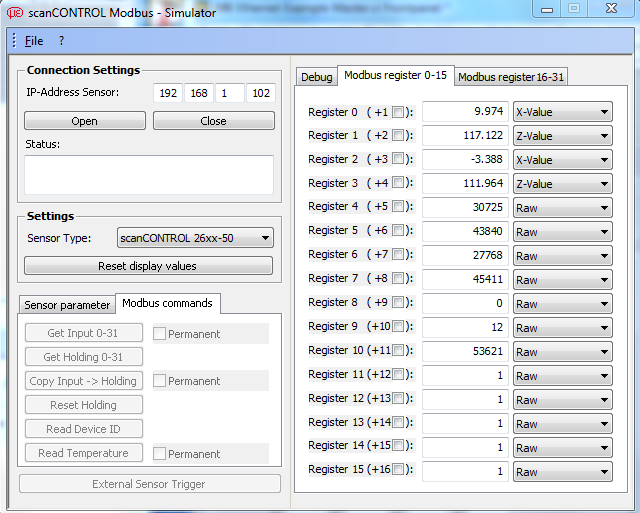Switch to the Debug tab
The height and width of the screenshot is (513, 640).
(316, 77)
